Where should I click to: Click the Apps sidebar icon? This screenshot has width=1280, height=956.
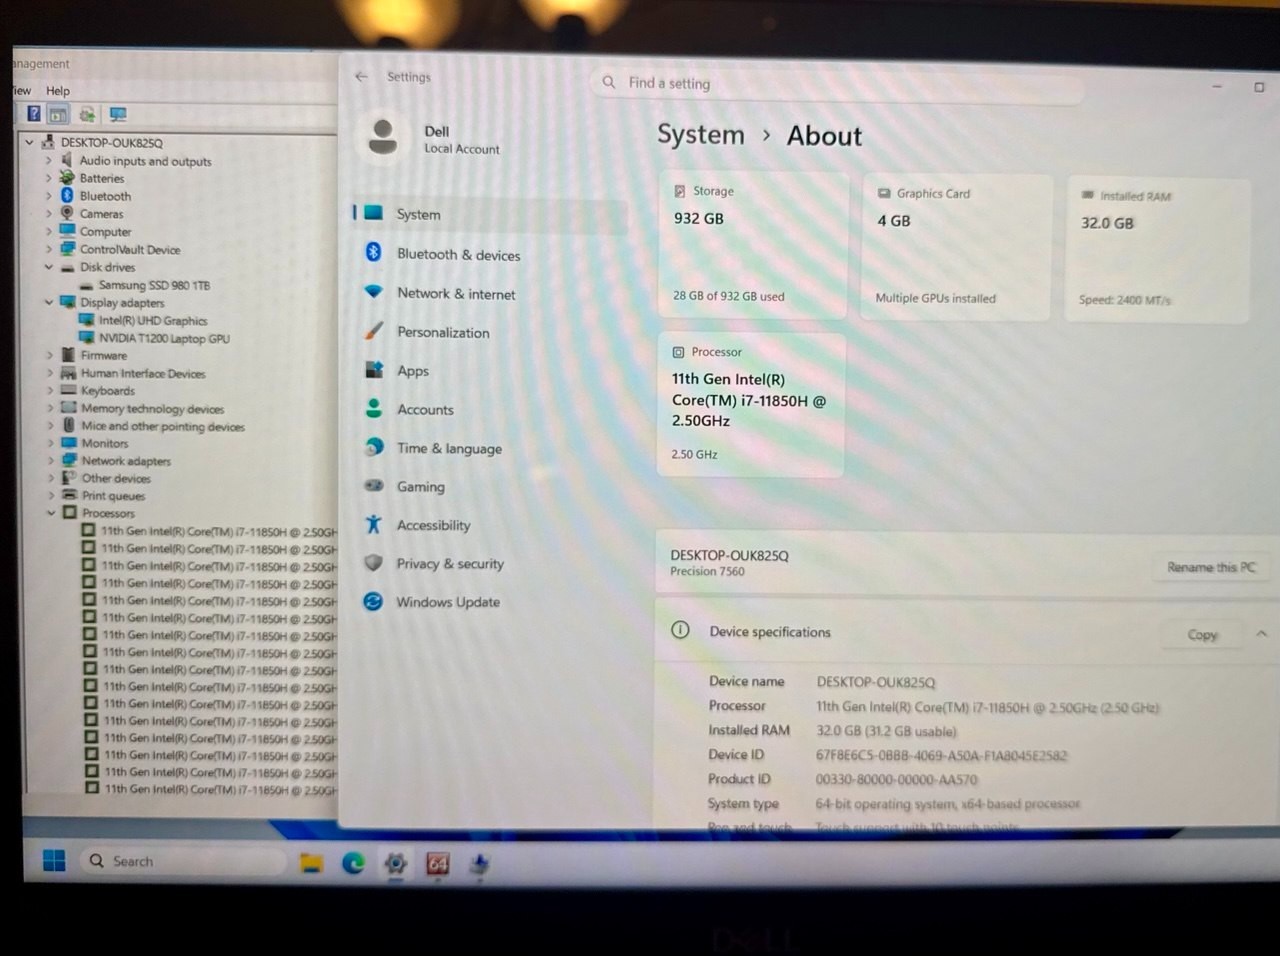click(374, 370)
